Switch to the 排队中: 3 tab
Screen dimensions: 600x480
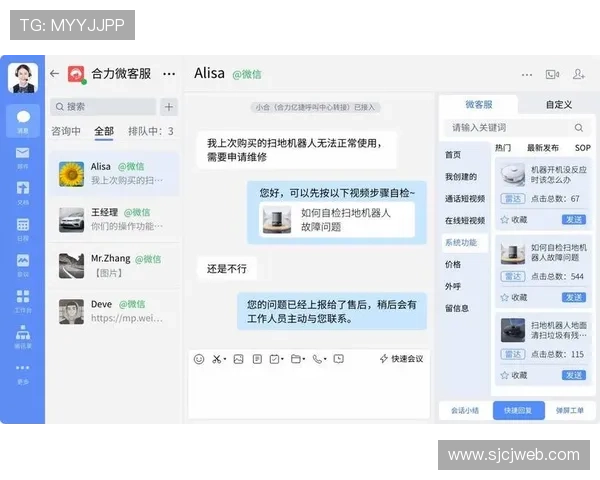coord(151,131)
